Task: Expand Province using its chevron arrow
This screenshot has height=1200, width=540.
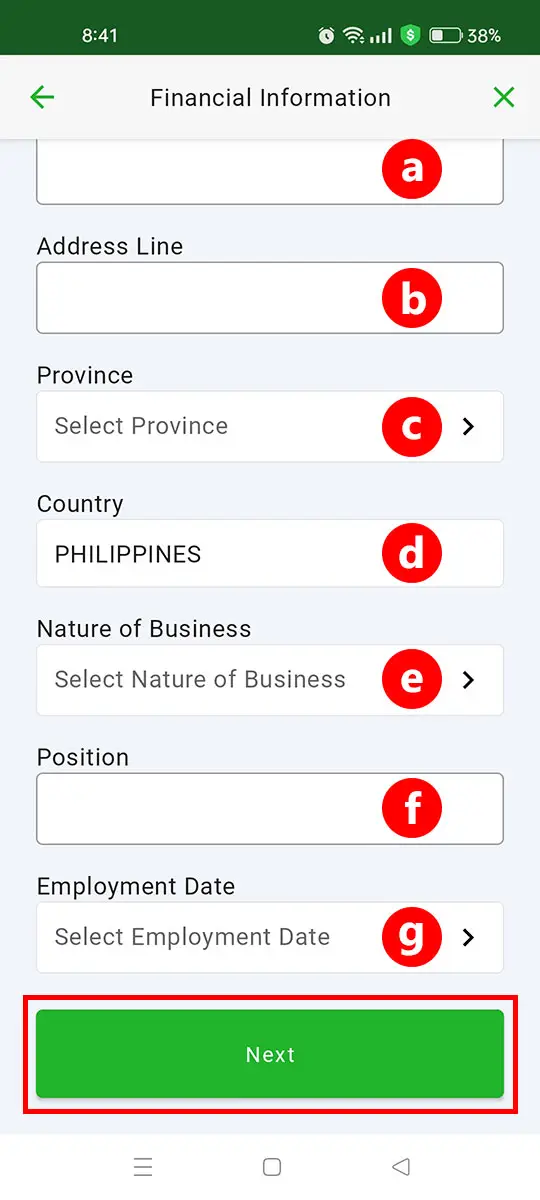Action: [x=468, y=426]
